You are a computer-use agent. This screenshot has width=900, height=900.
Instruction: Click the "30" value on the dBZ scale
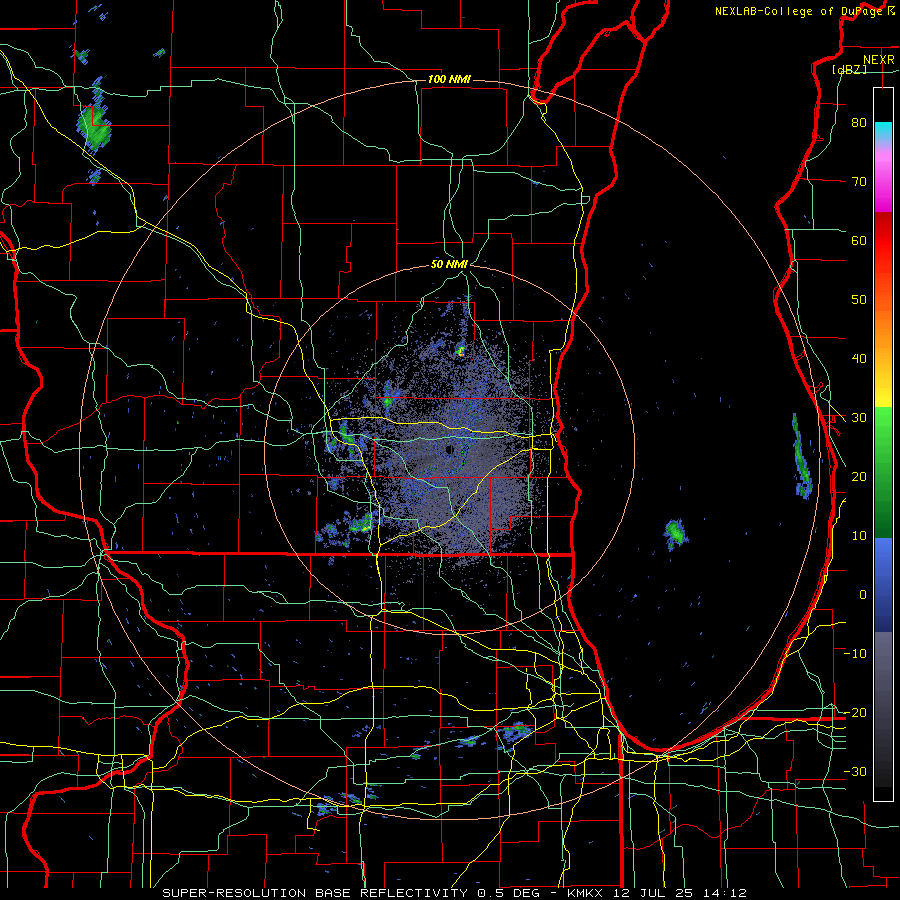point(859,417)
